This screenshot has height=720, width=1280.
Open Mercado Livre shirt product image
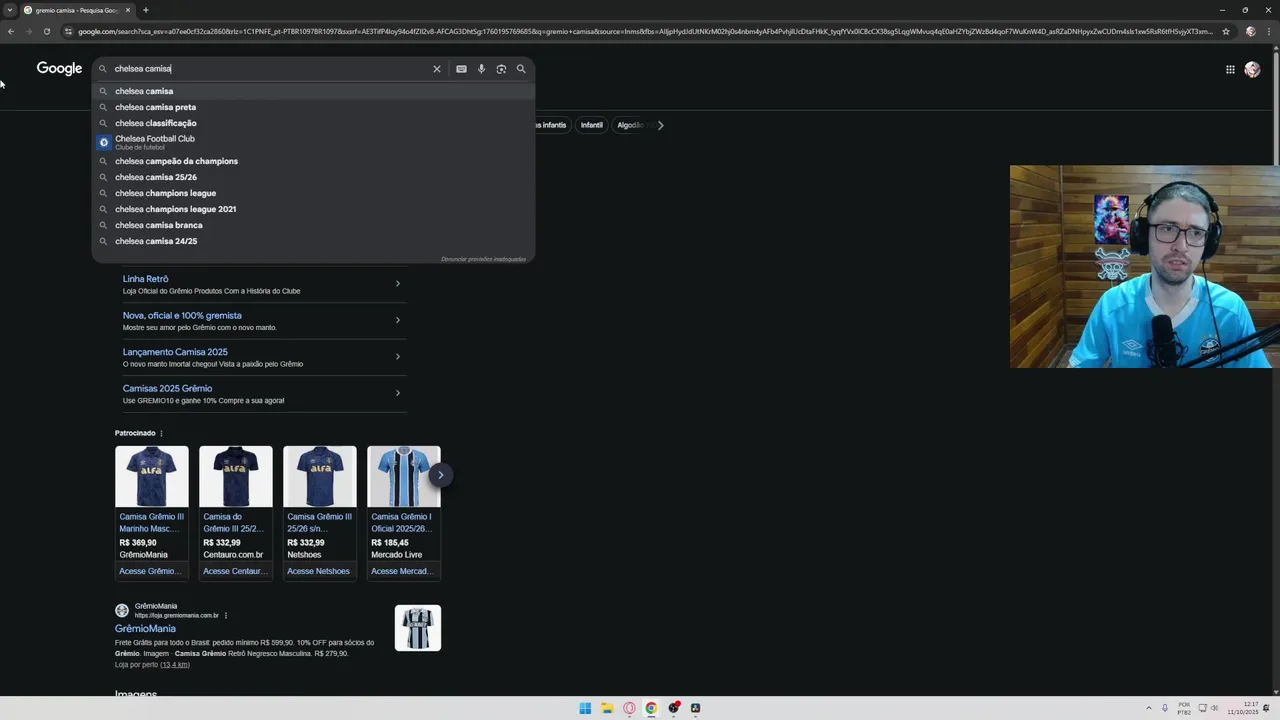pos(404,476)
